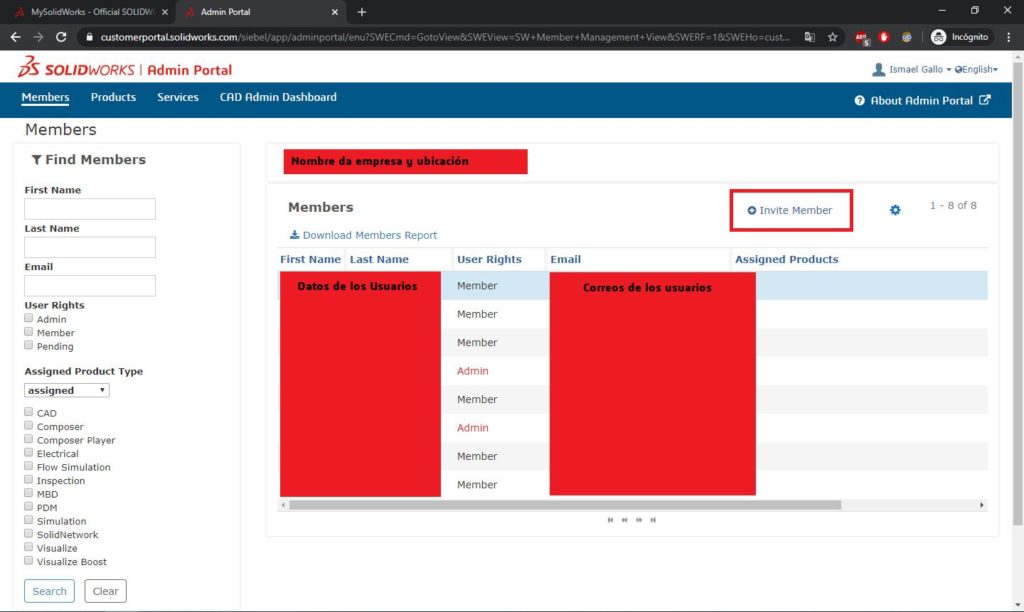Go to next page of members list
The height and width of the screenshot is (612, 1024).
[639, 520]
